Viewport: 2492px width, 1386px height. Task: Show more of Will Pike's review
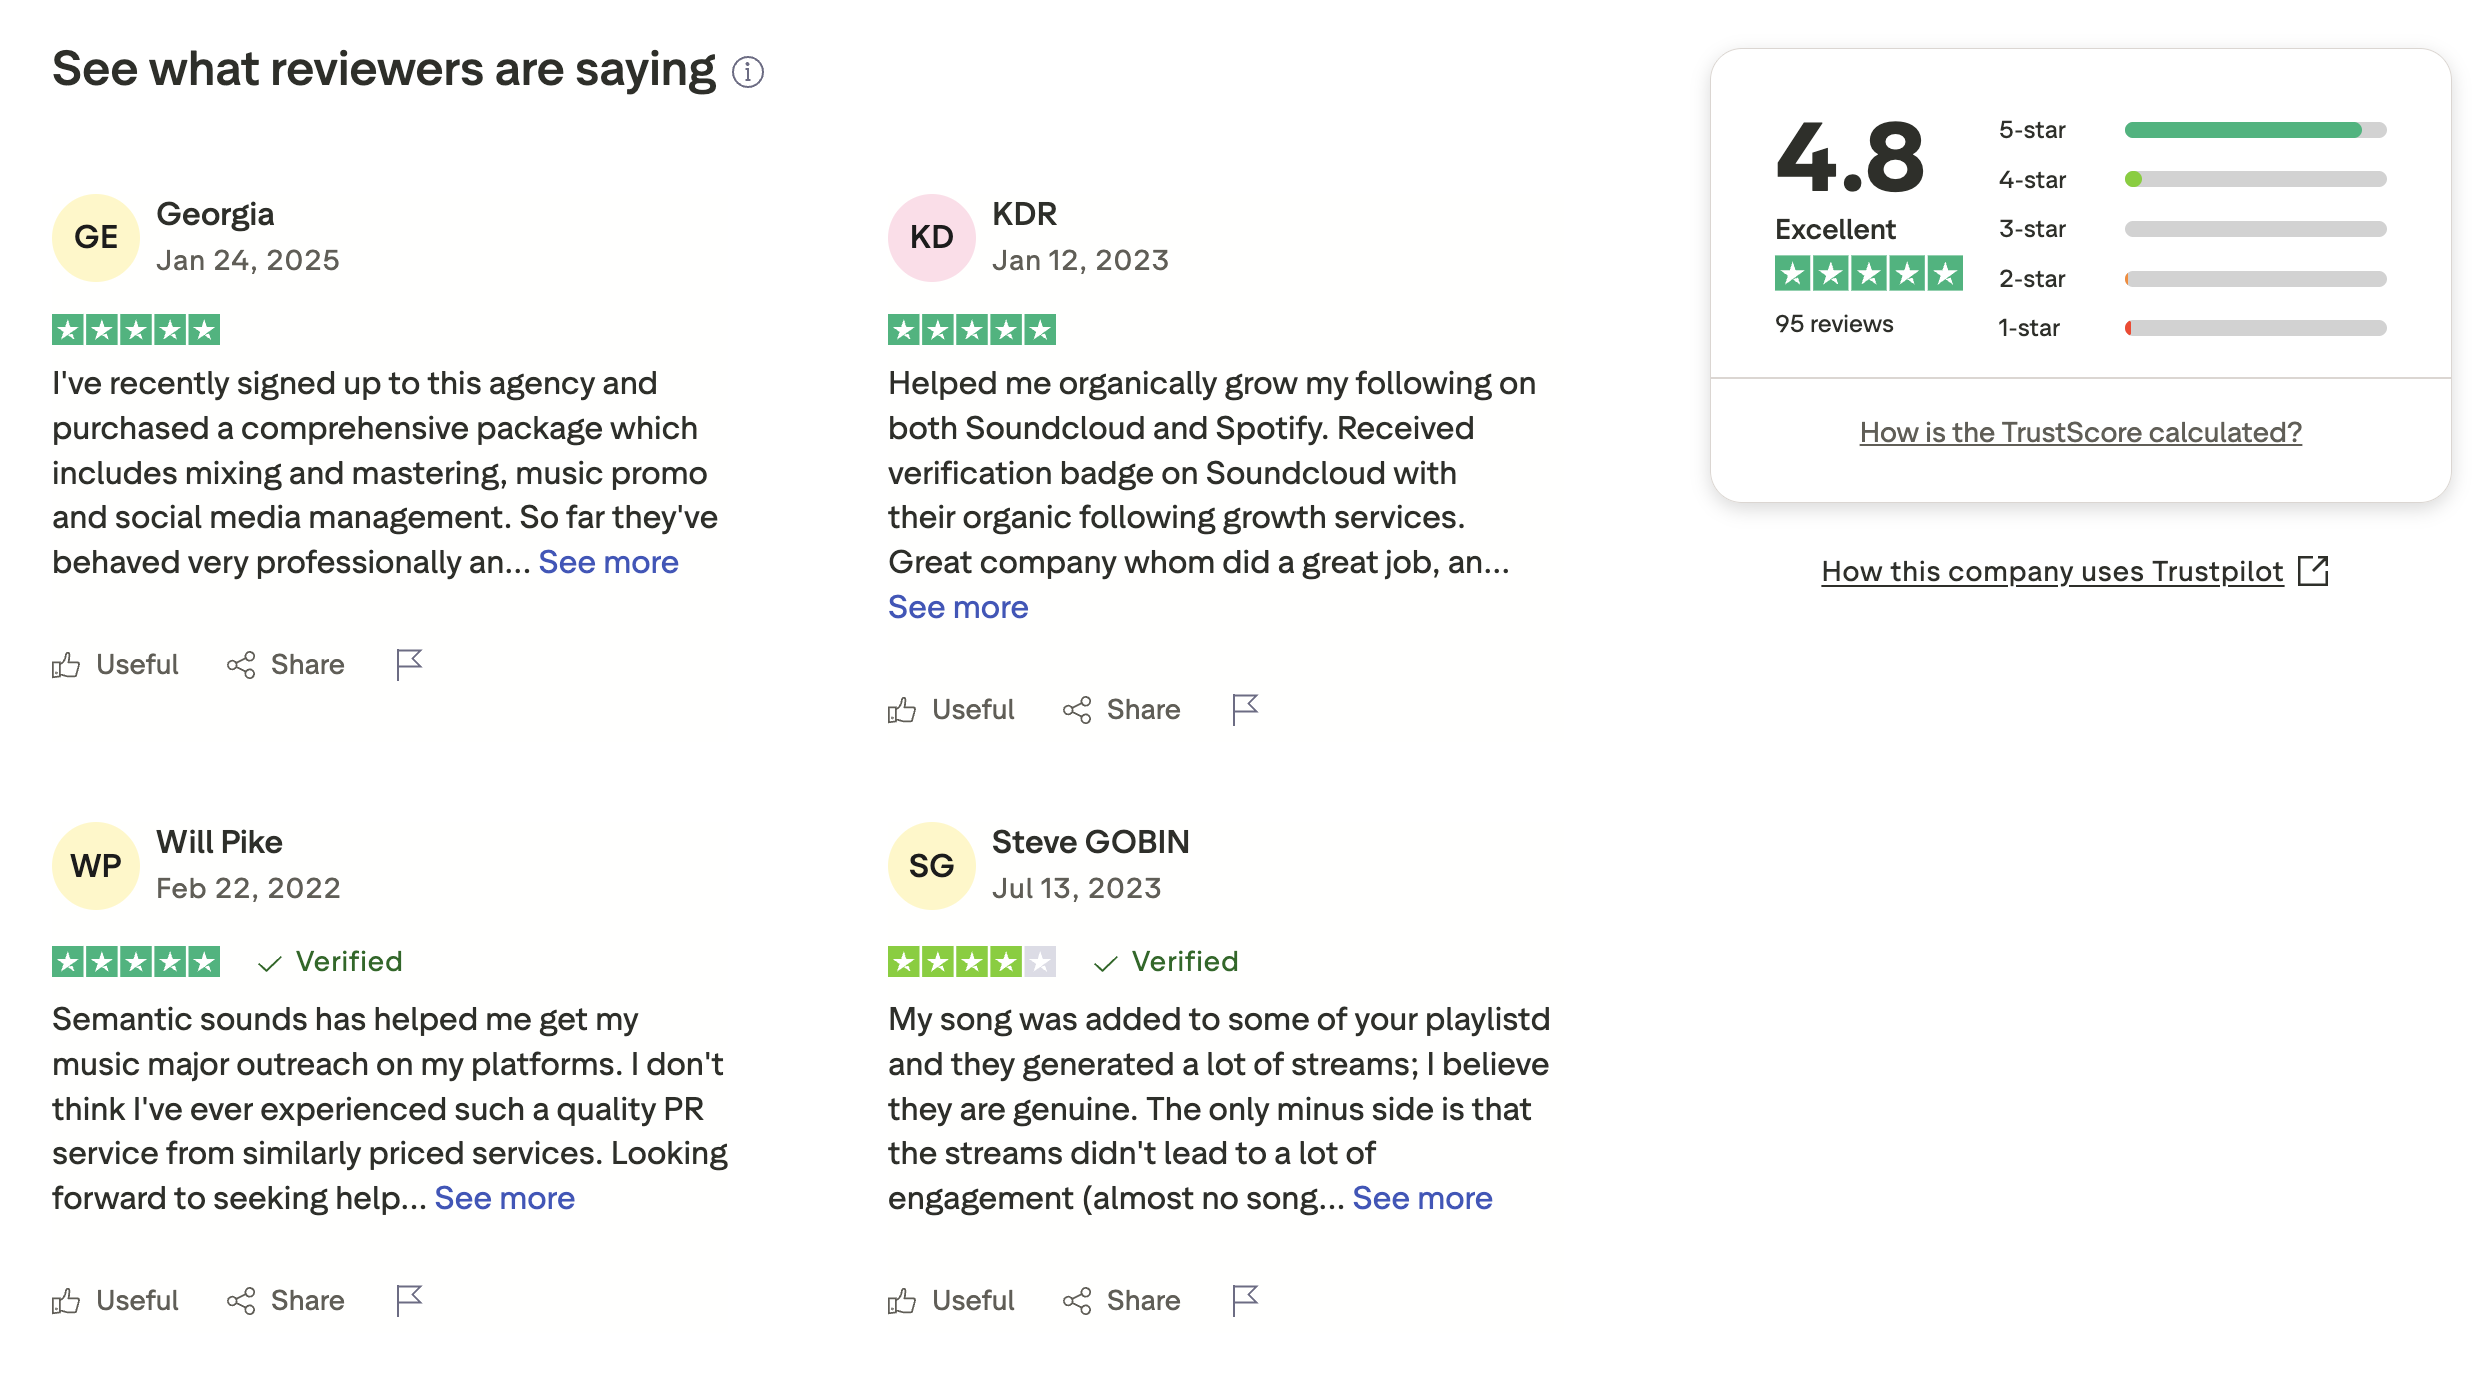pyautogui.click(x=504, y=1198)
